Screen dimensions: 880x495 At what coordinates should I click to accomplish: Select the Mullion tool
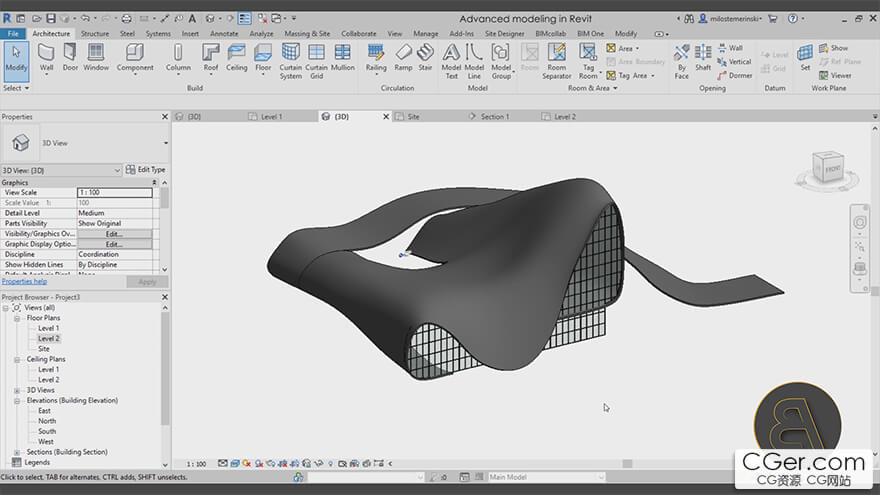click(342, 58)
